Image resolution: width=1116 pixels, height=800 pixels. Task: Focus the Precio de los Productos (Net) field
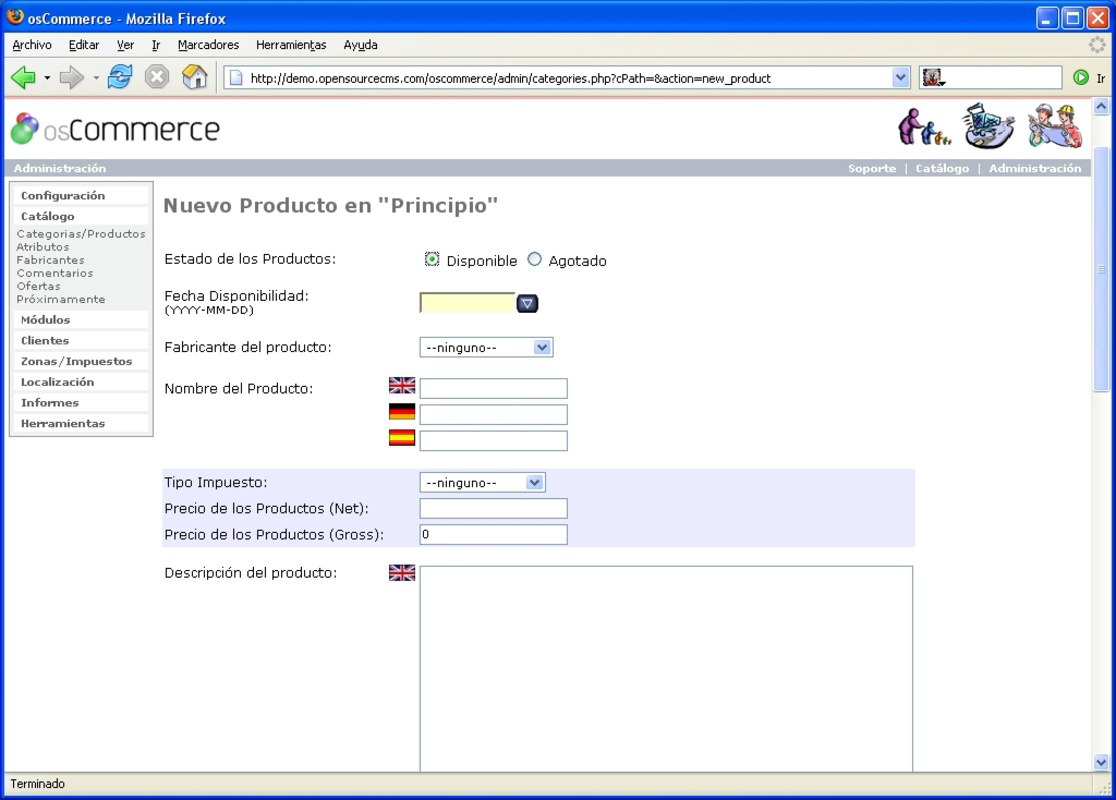pyautogui.click(x=493, y=508)
